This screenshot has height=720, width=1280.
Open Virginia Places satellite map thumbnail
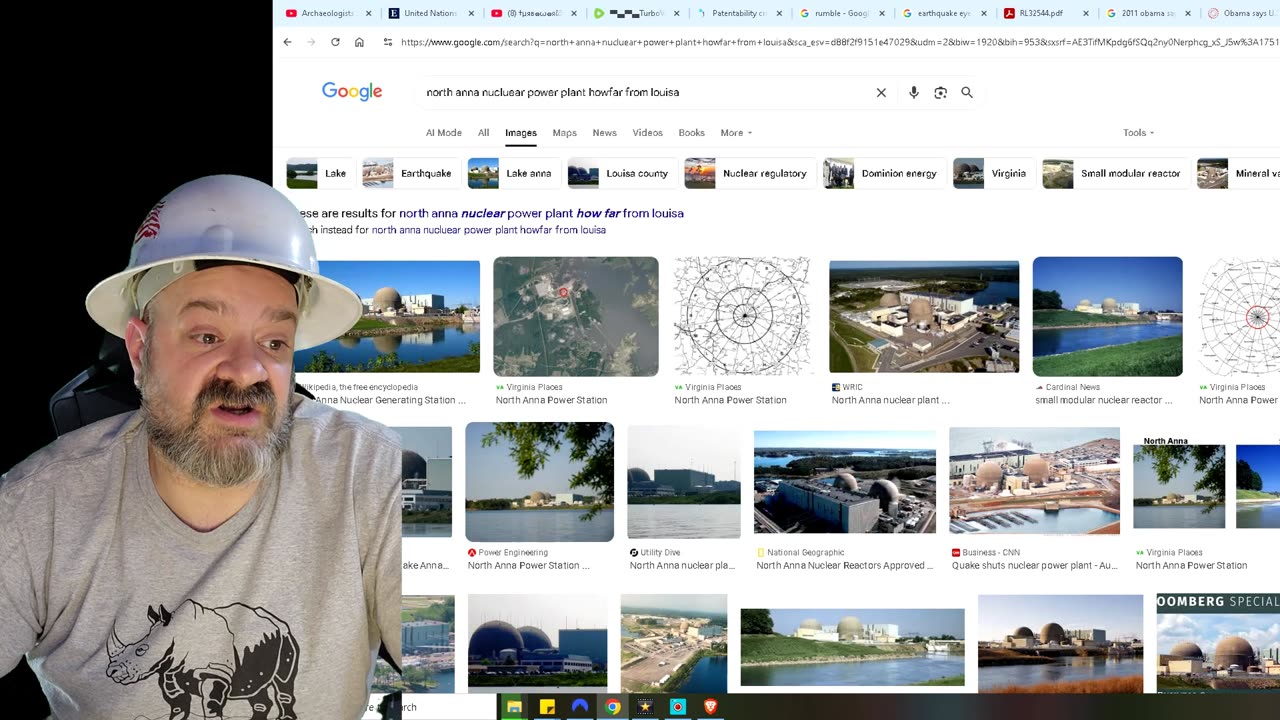[576, 316]
